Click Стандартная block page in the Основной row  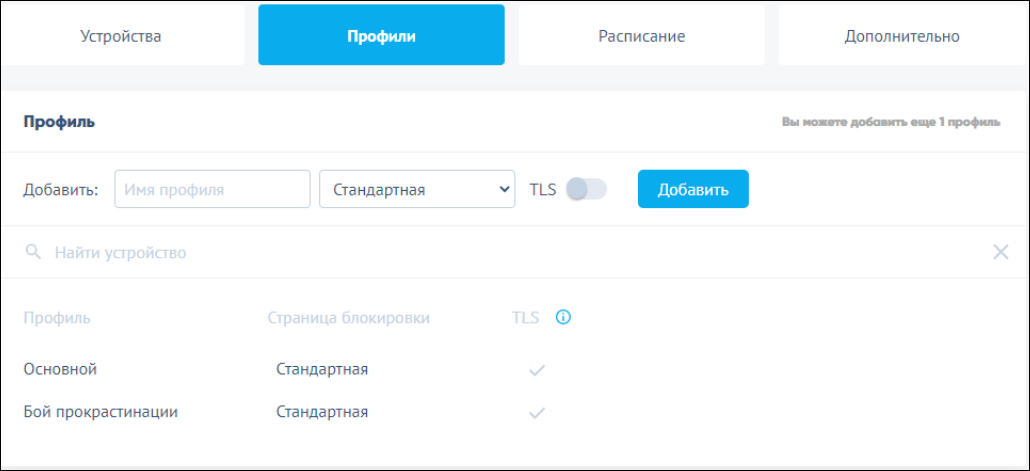click(322, 369)
